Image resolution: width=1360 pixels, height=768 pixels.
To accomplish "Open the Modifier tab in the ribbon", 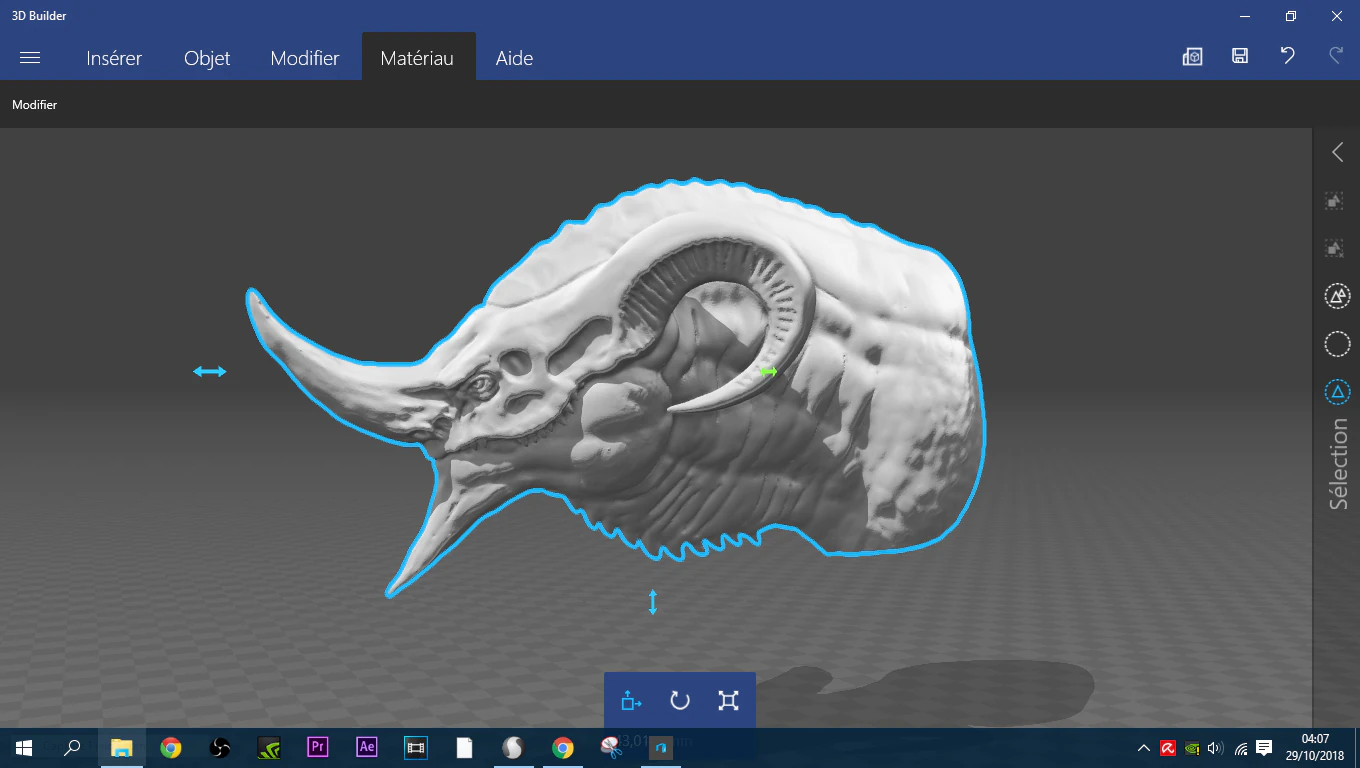I will (x=305, y=58).
